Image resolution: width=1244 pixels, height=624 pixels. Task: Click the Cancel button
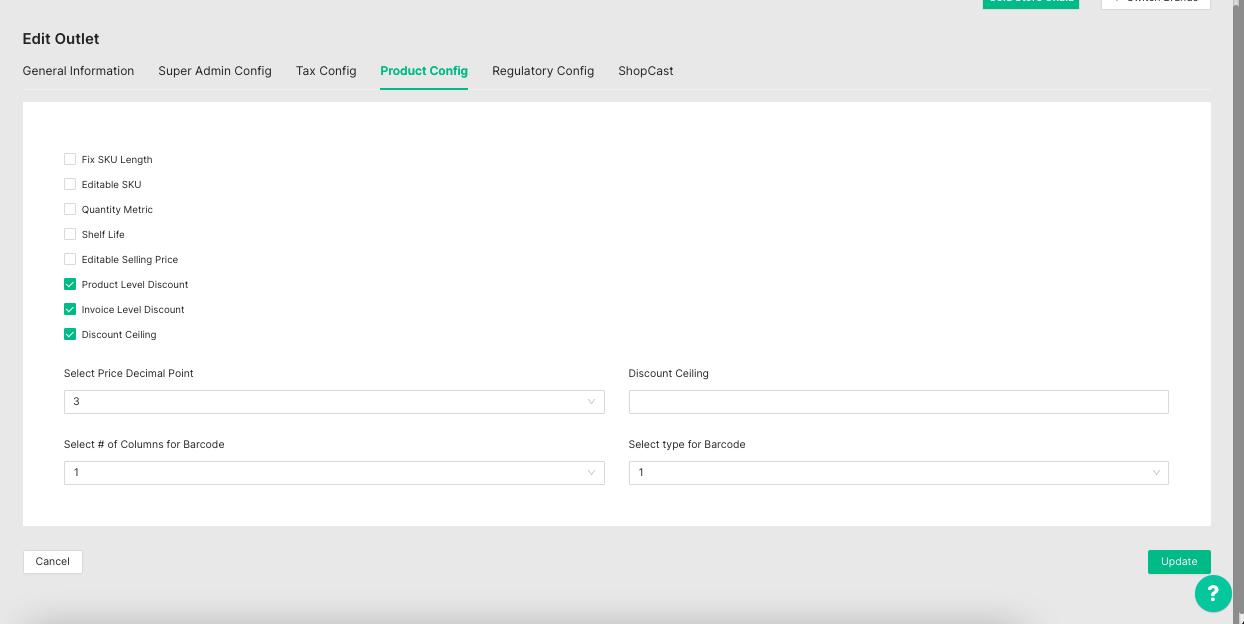pos(53,562)
